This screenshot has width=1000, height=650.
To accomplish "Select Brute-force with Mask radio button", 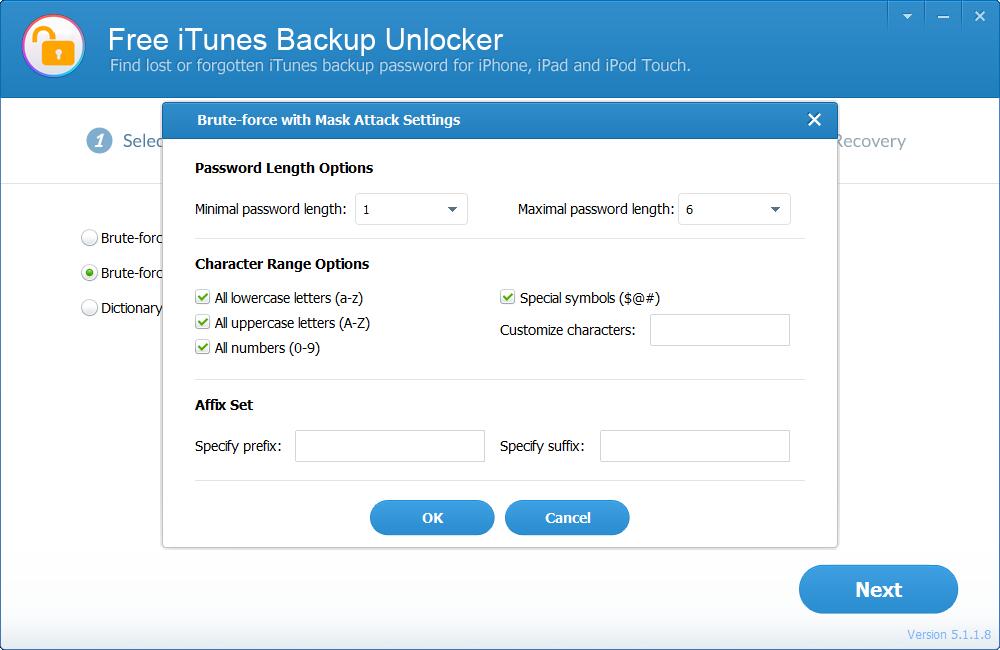I will tap(89, 273).
